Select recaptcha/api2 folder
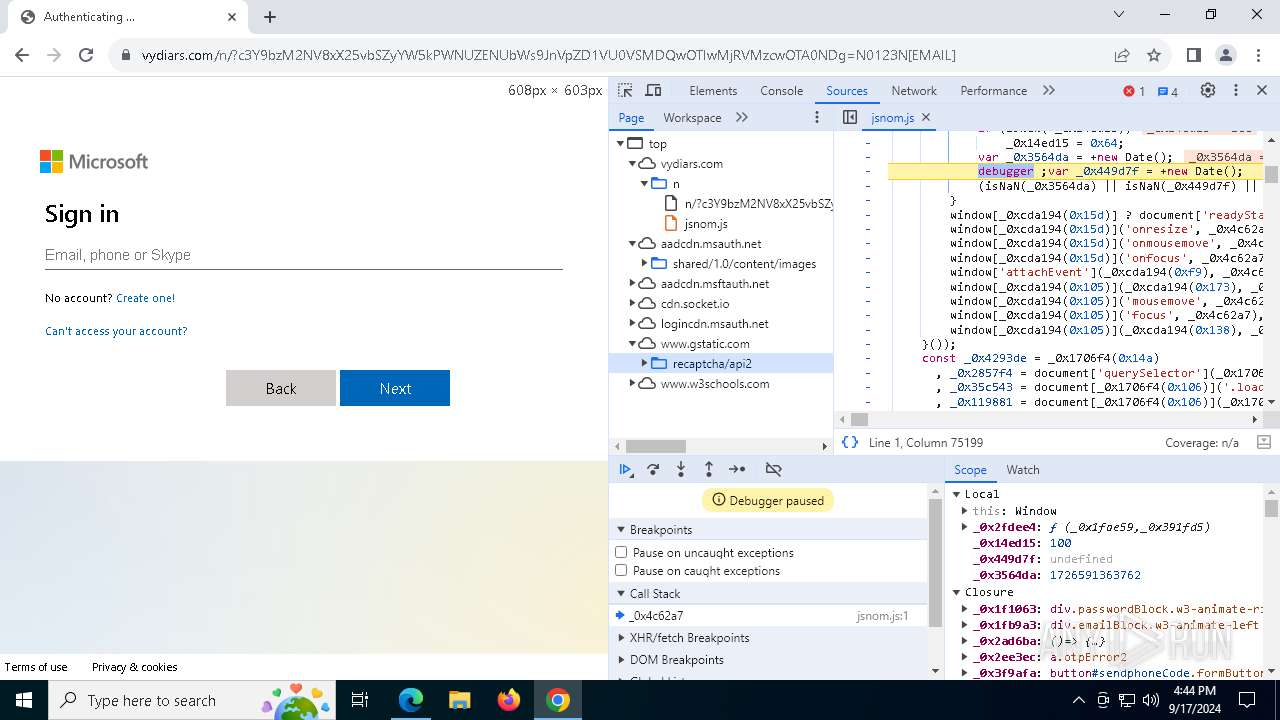The height and width of the screenshot is (720, 1280). tap(712, 363)
